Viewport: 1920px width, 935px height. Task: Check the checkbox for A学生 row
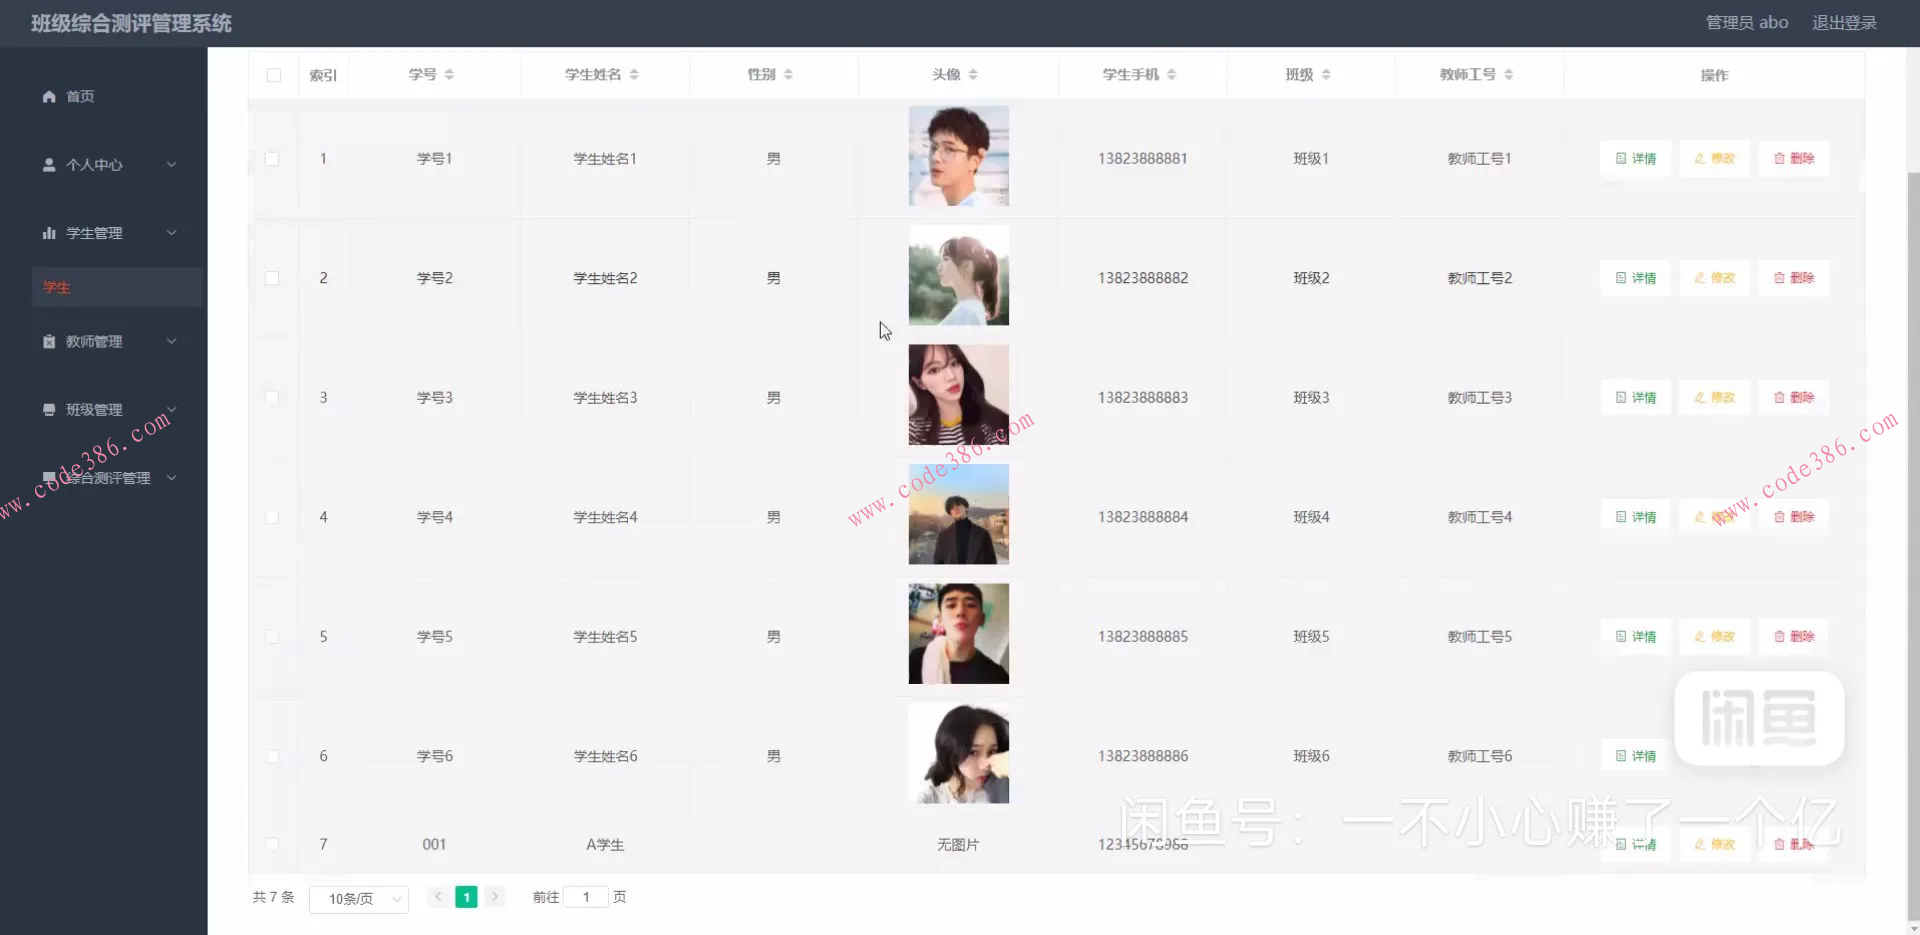273,844
